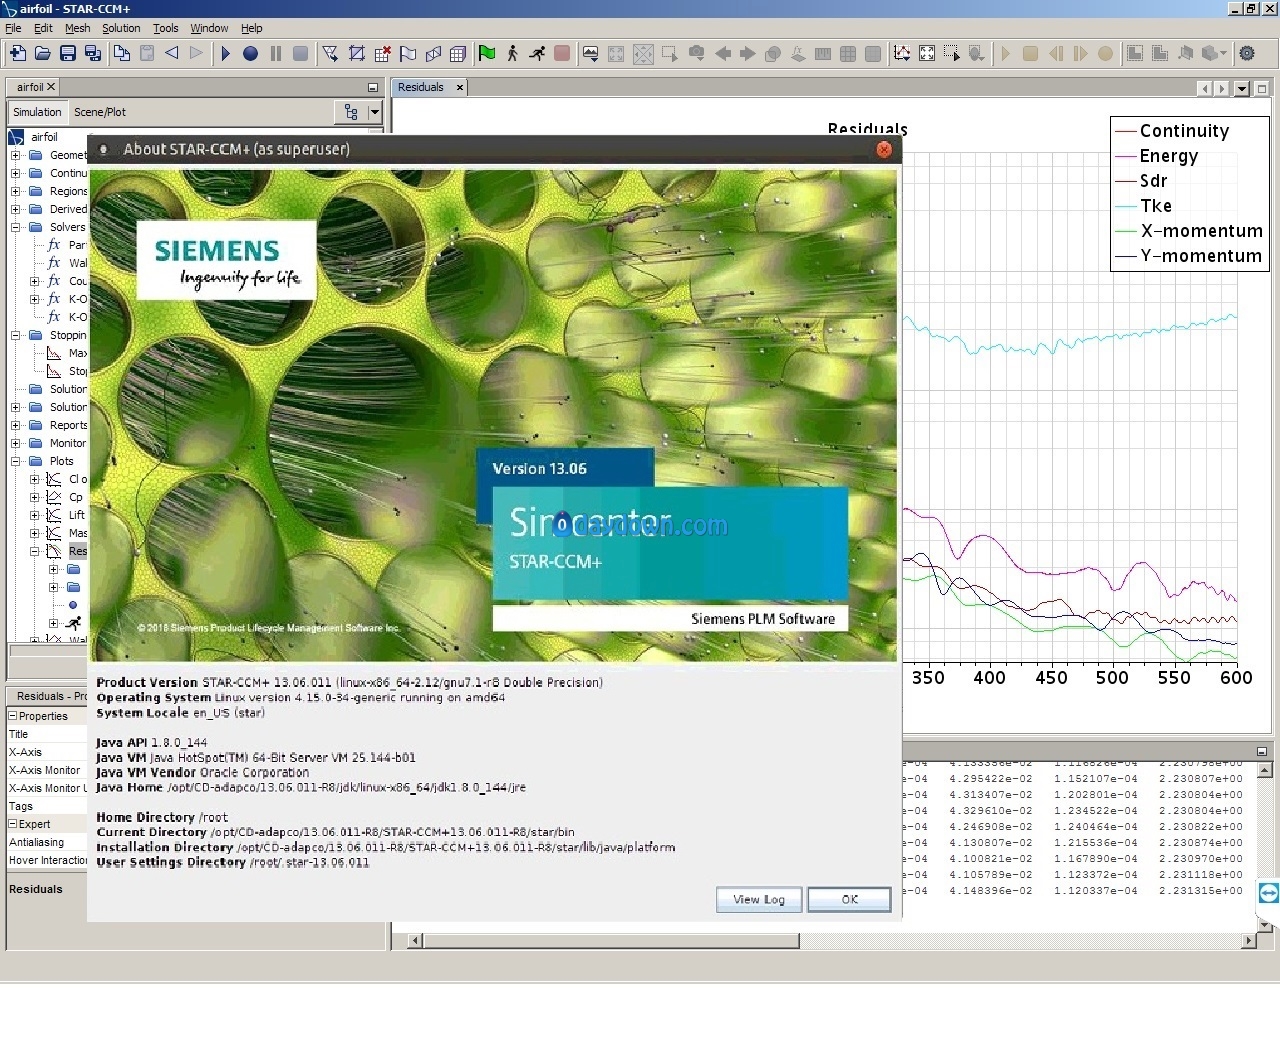
Task: Click the right arrow of the horizontal scrollbar
Action: pyautogui.click(x=1248, y=940)
